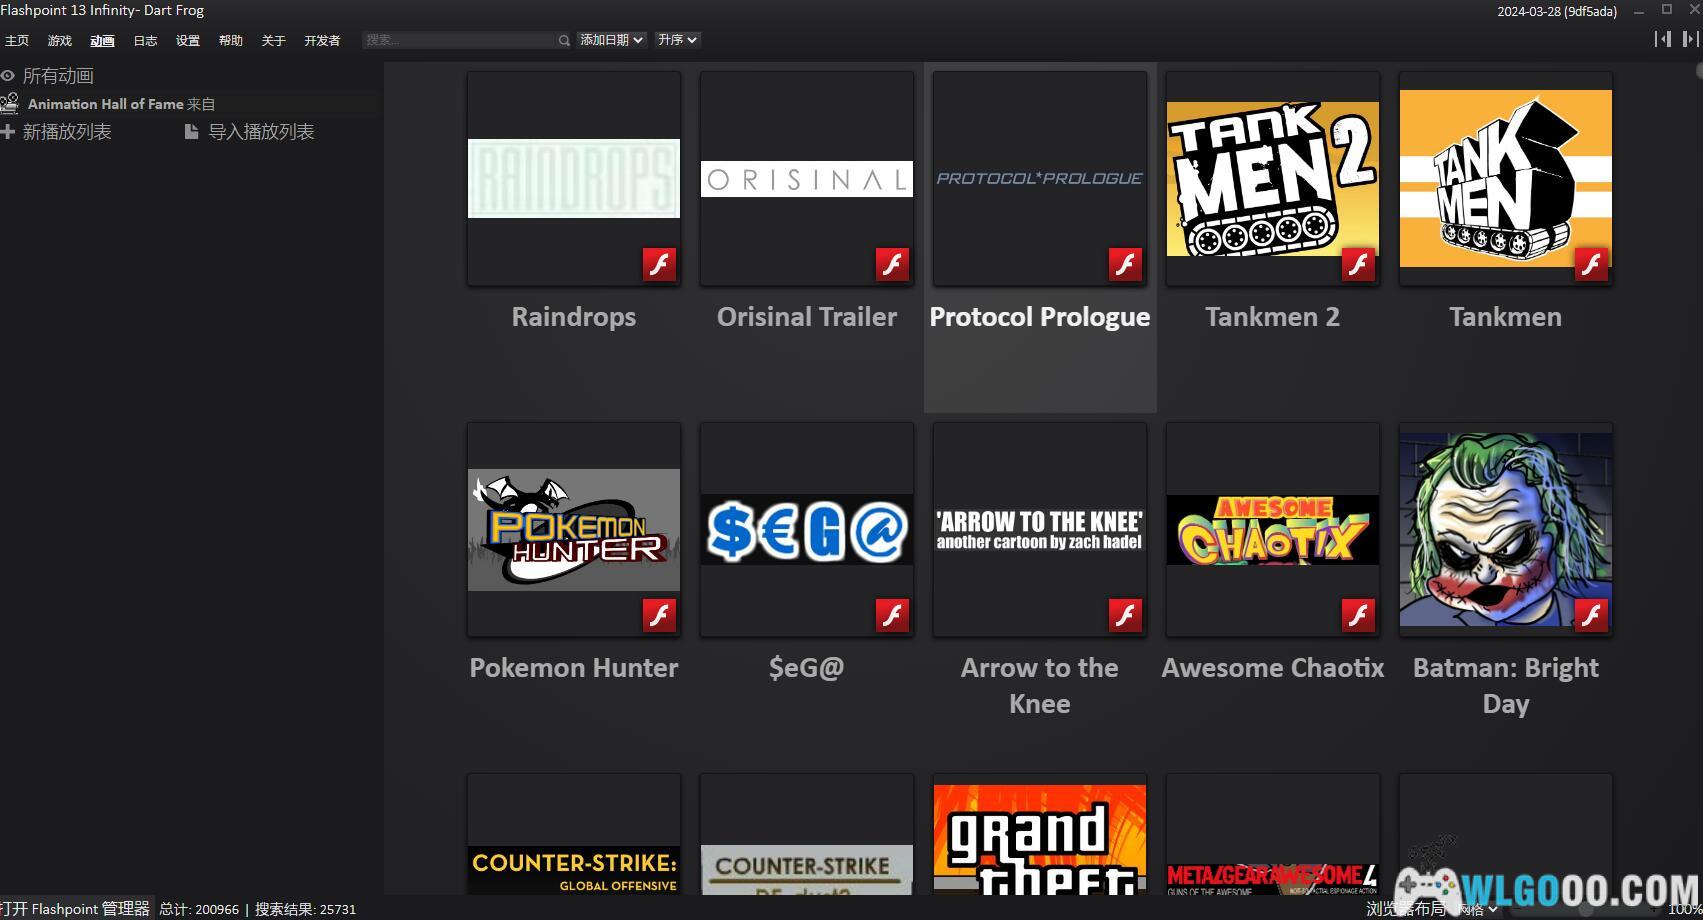Viewport: 1703px width, 920px height.
Task: Click the 总计: 200966 status text
Action: (199, 909)
